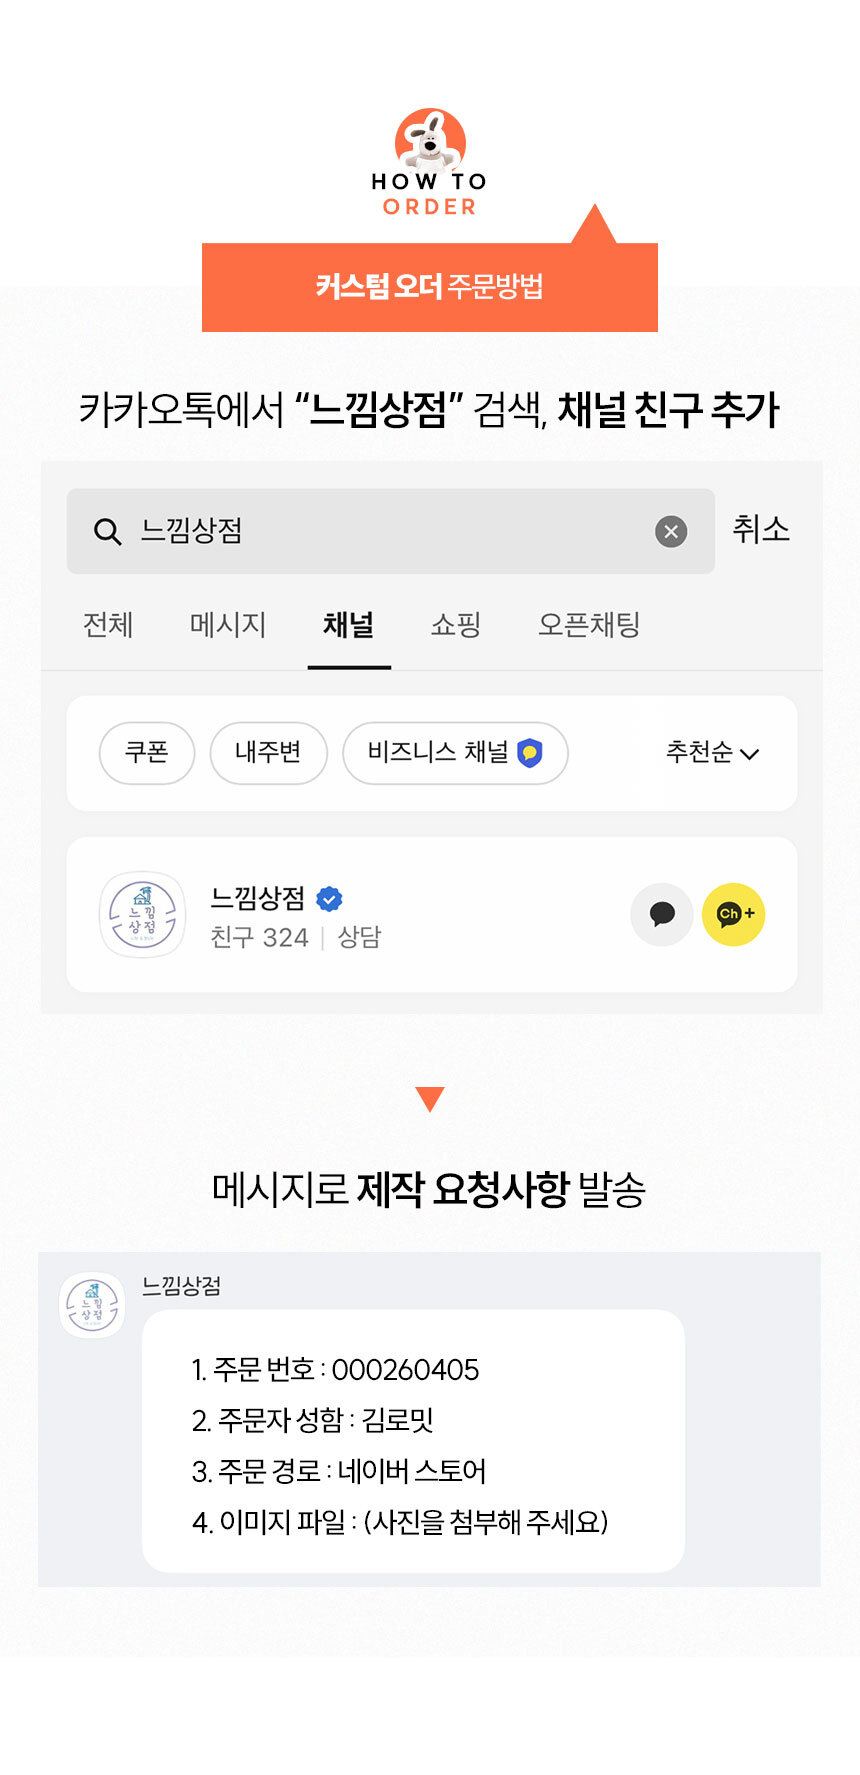
Task: Click the magnifier search icon
Action: [107, 531]
